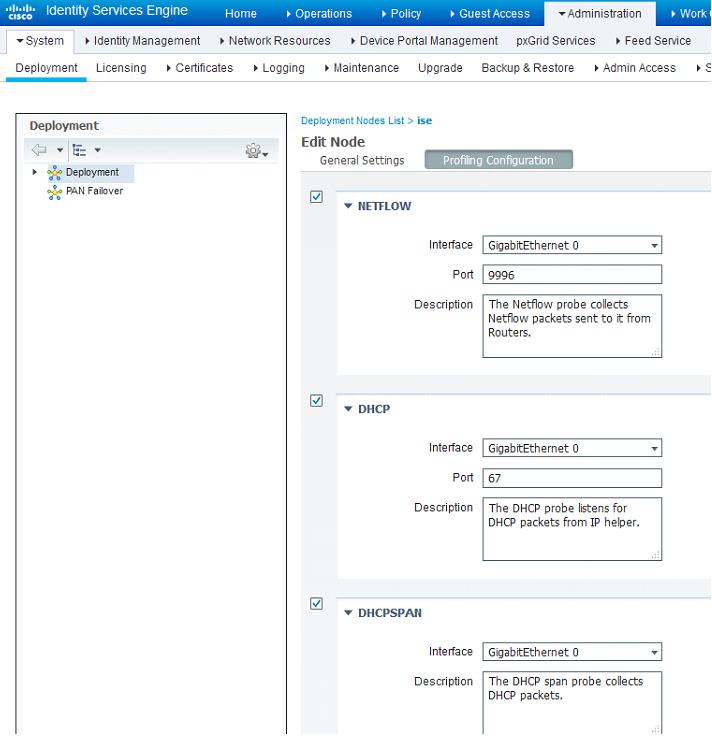712x739 pixels.
Task: Open the Work Centers menu
Action: pyautogui.click(x=690, y=14)
